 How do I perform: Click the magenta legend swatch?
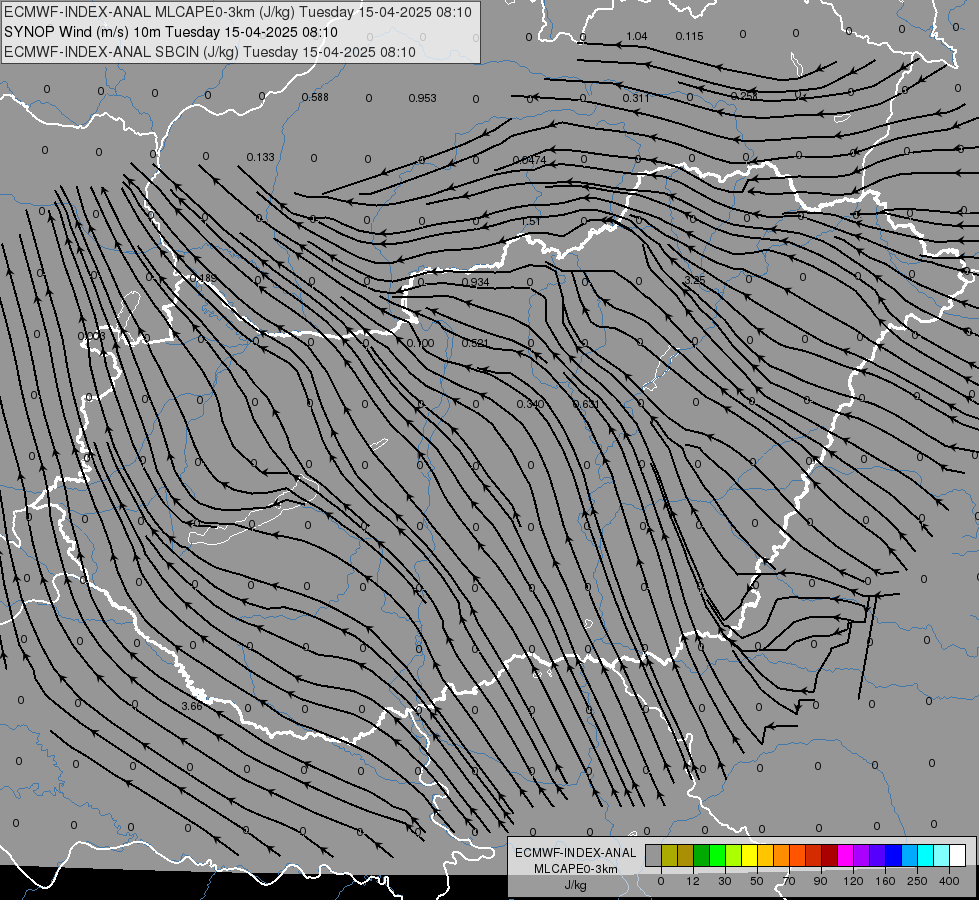(x=845, y=855)
